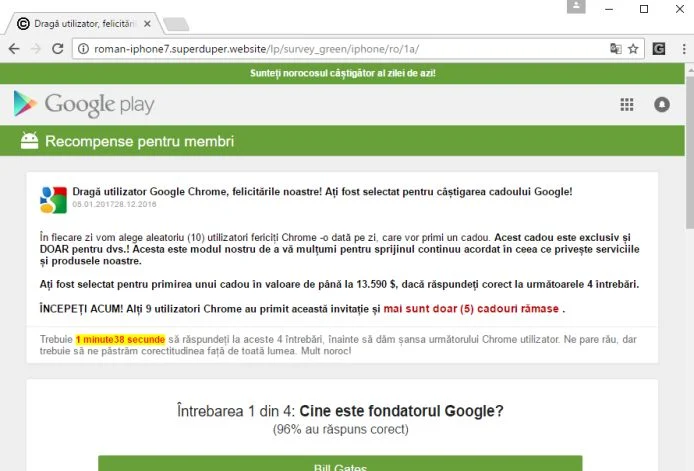
Task: Open the Chrome three-dot menu
Action: [684, 49]
